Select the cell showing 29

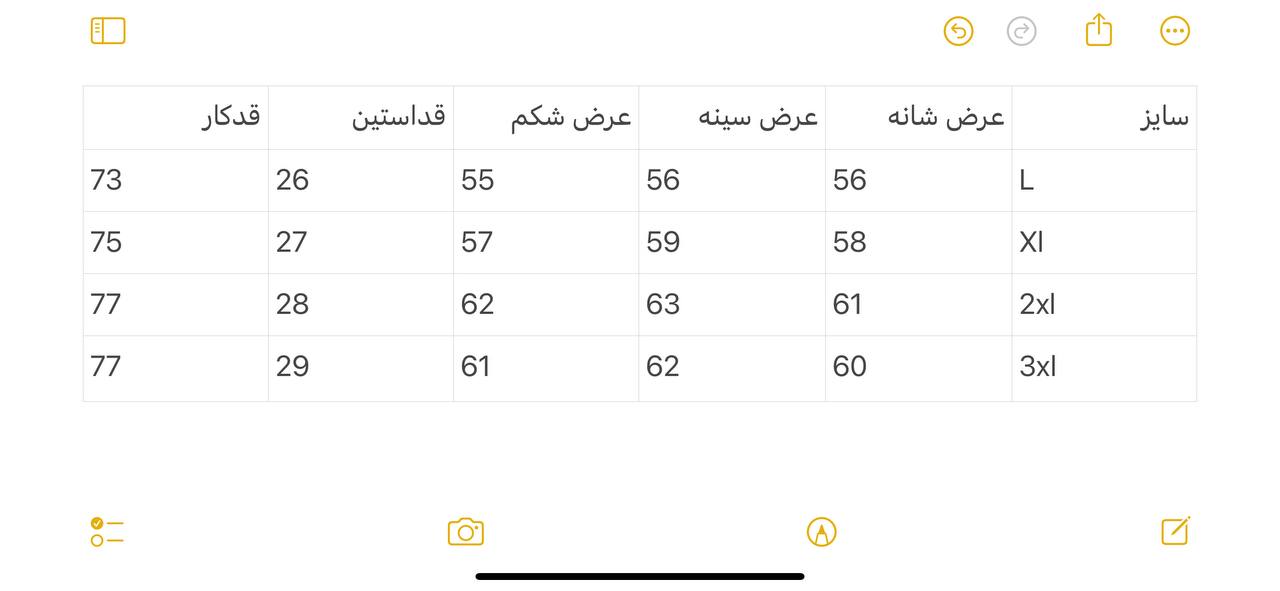coord(361,368)
